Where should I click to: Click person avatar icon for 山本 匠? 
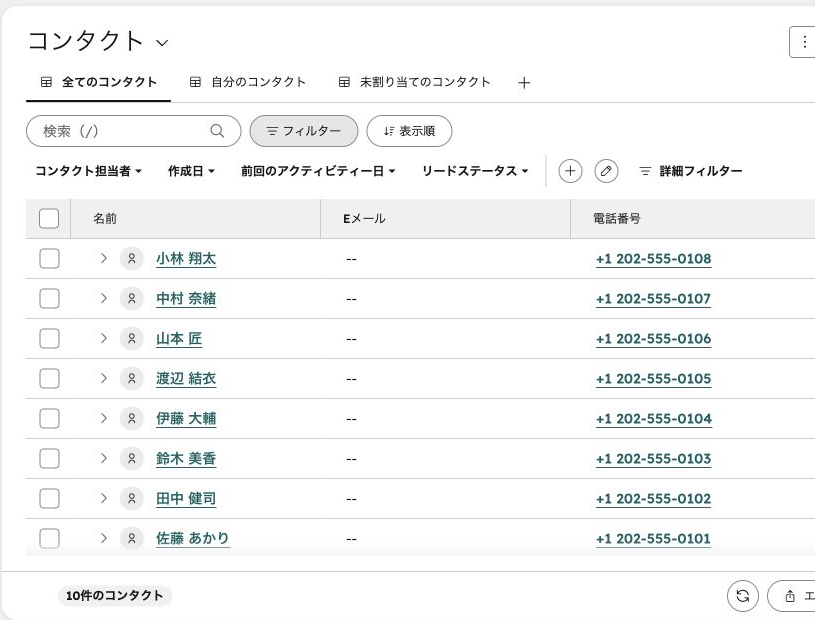[132, 338]
